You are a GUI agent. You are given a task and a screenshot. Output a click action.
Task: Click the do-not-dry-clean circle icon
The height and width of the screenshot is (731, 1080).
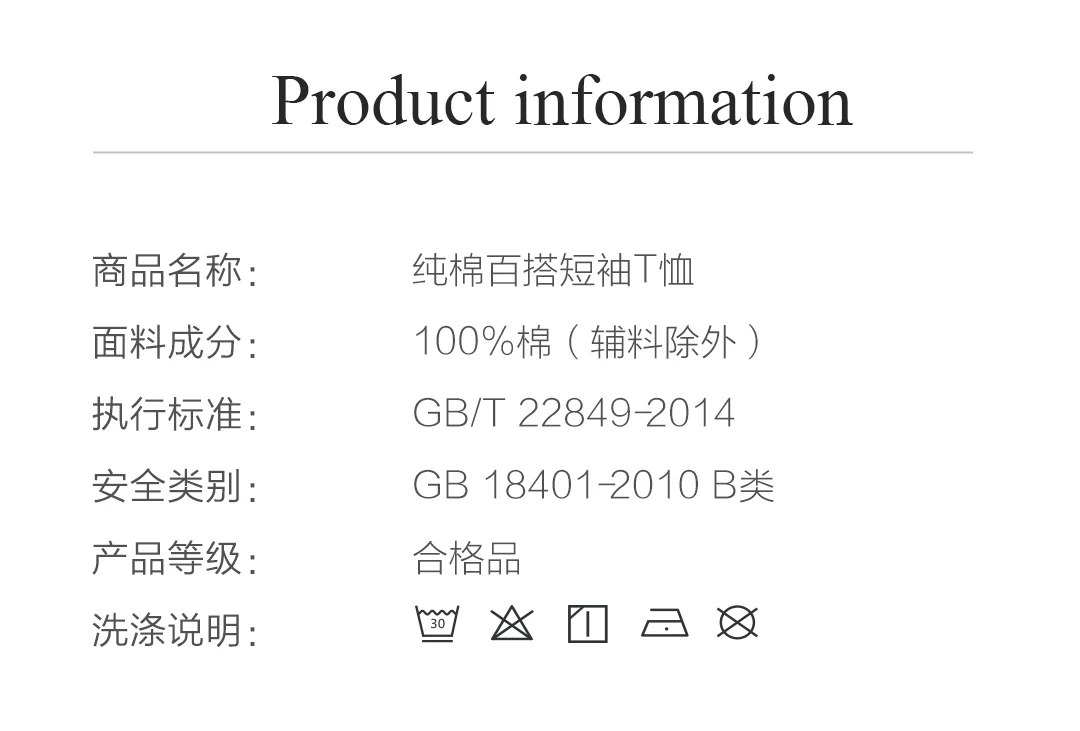pos(737,623)
